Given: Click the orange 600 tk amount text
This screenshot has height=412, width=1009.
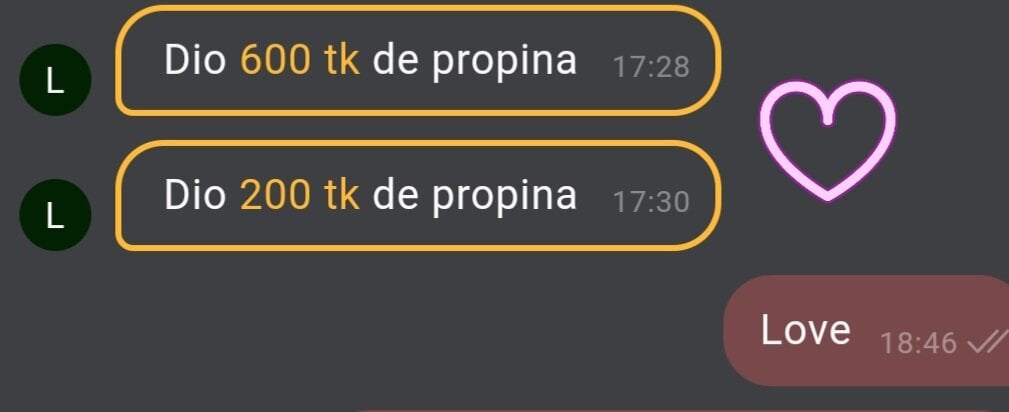Looking at the screenshot, I should (x=299, y=61).
